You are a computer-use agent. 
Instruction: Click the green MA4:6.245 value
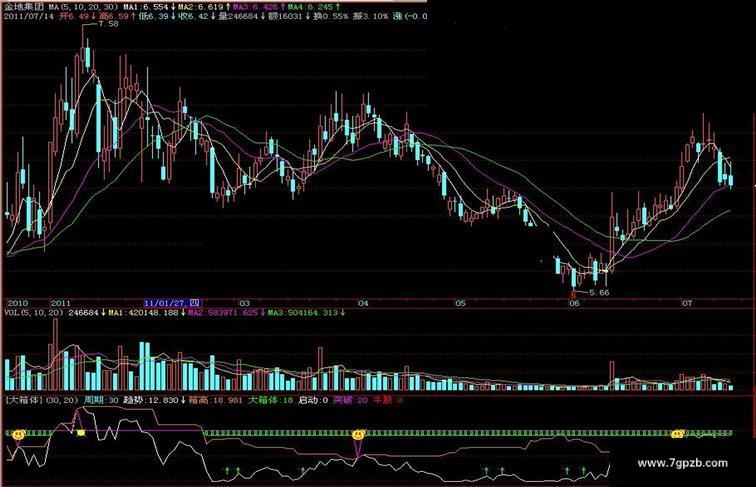pyautogui.click(x=310, y=7)
